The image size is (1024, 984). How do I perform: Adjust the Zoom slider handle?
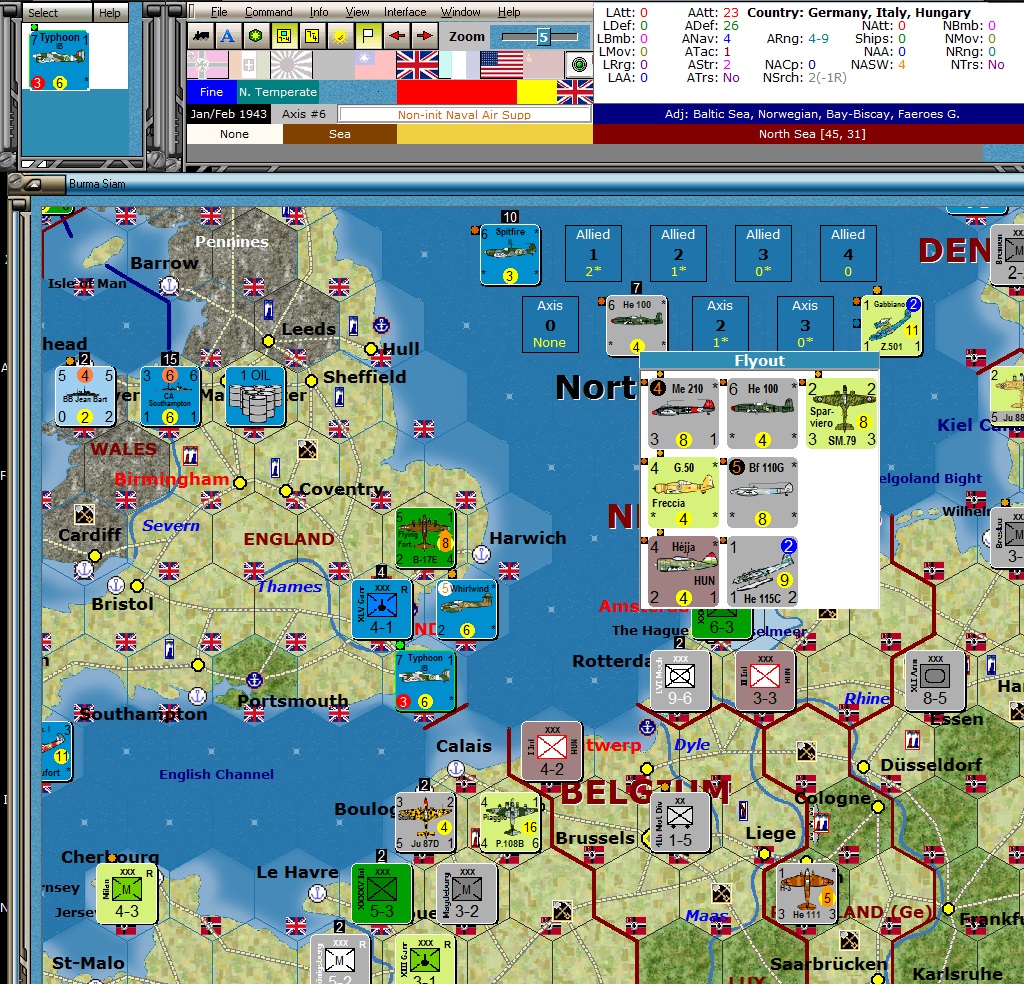[x=543, y=37]
